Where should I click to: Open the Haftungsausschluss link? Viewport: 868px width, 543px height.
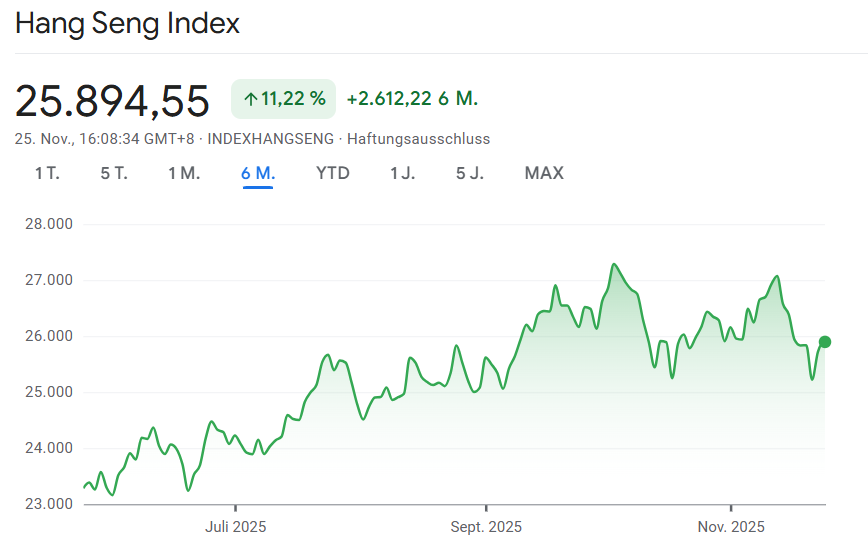tap(418, 139)
